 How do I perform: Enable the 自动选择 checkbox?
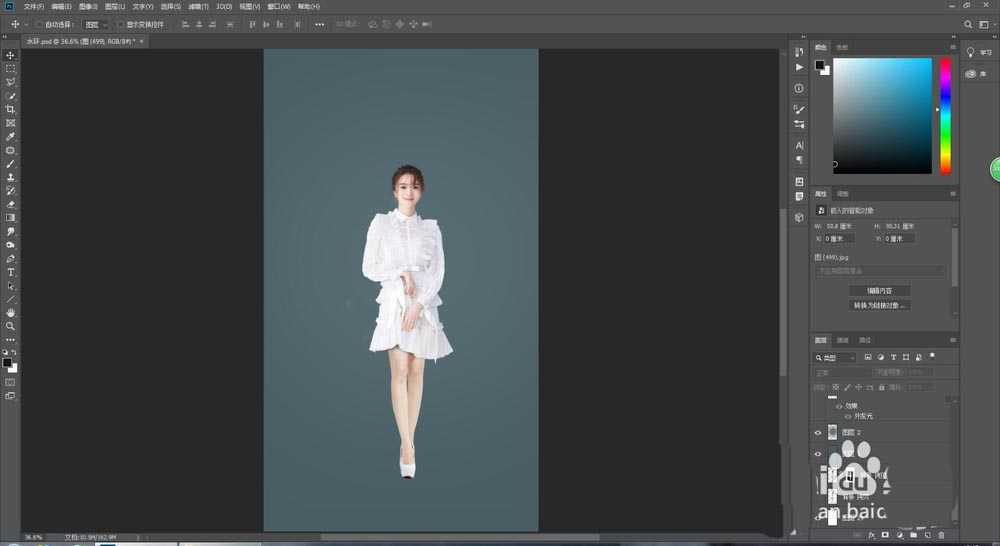[39, 23]
